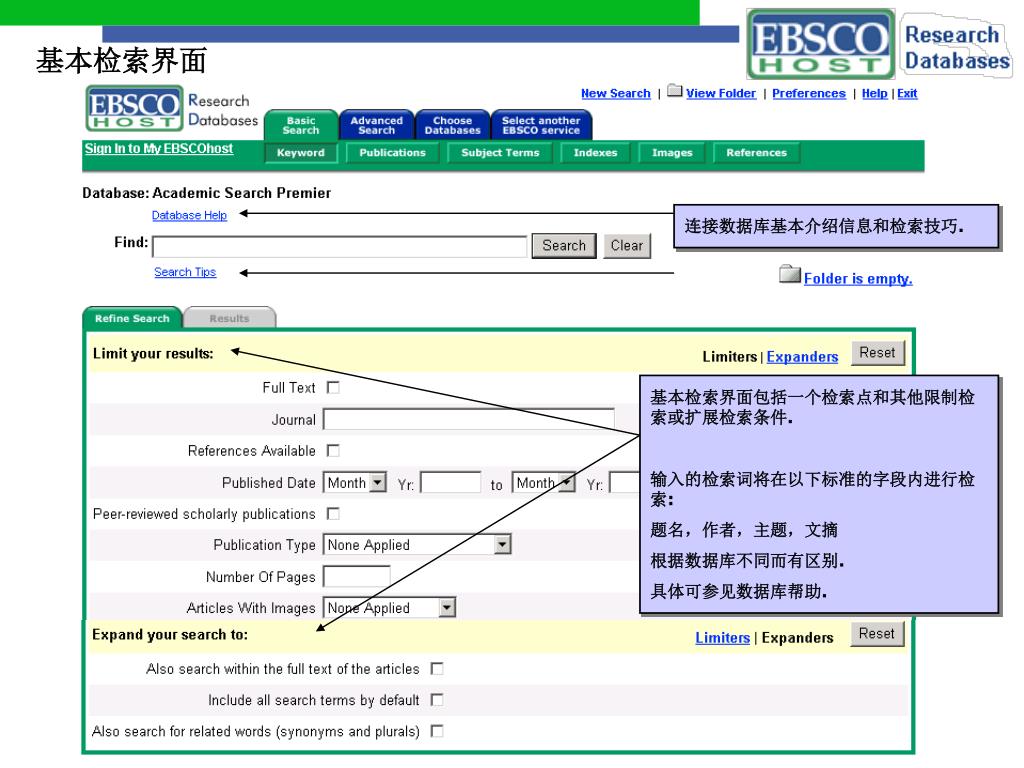Click the Exit link
The width and height of the screenshot is (1024, 768).
click(907, 93)
